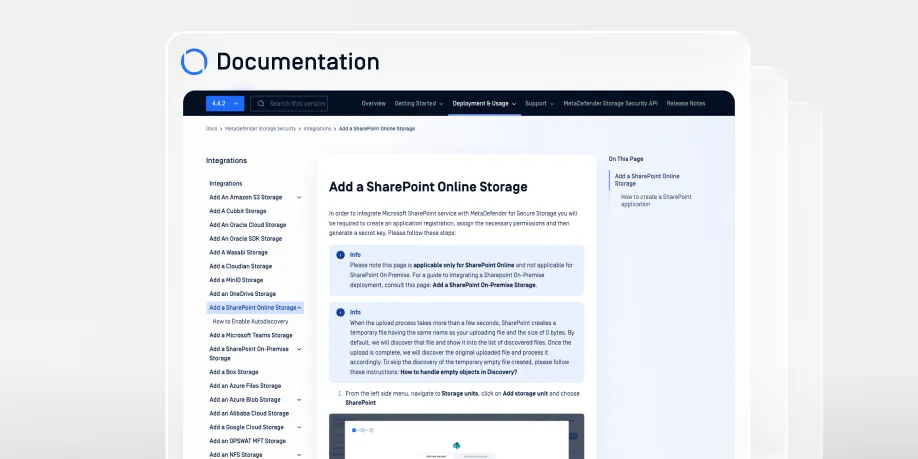Expand the Support menu

539,104
